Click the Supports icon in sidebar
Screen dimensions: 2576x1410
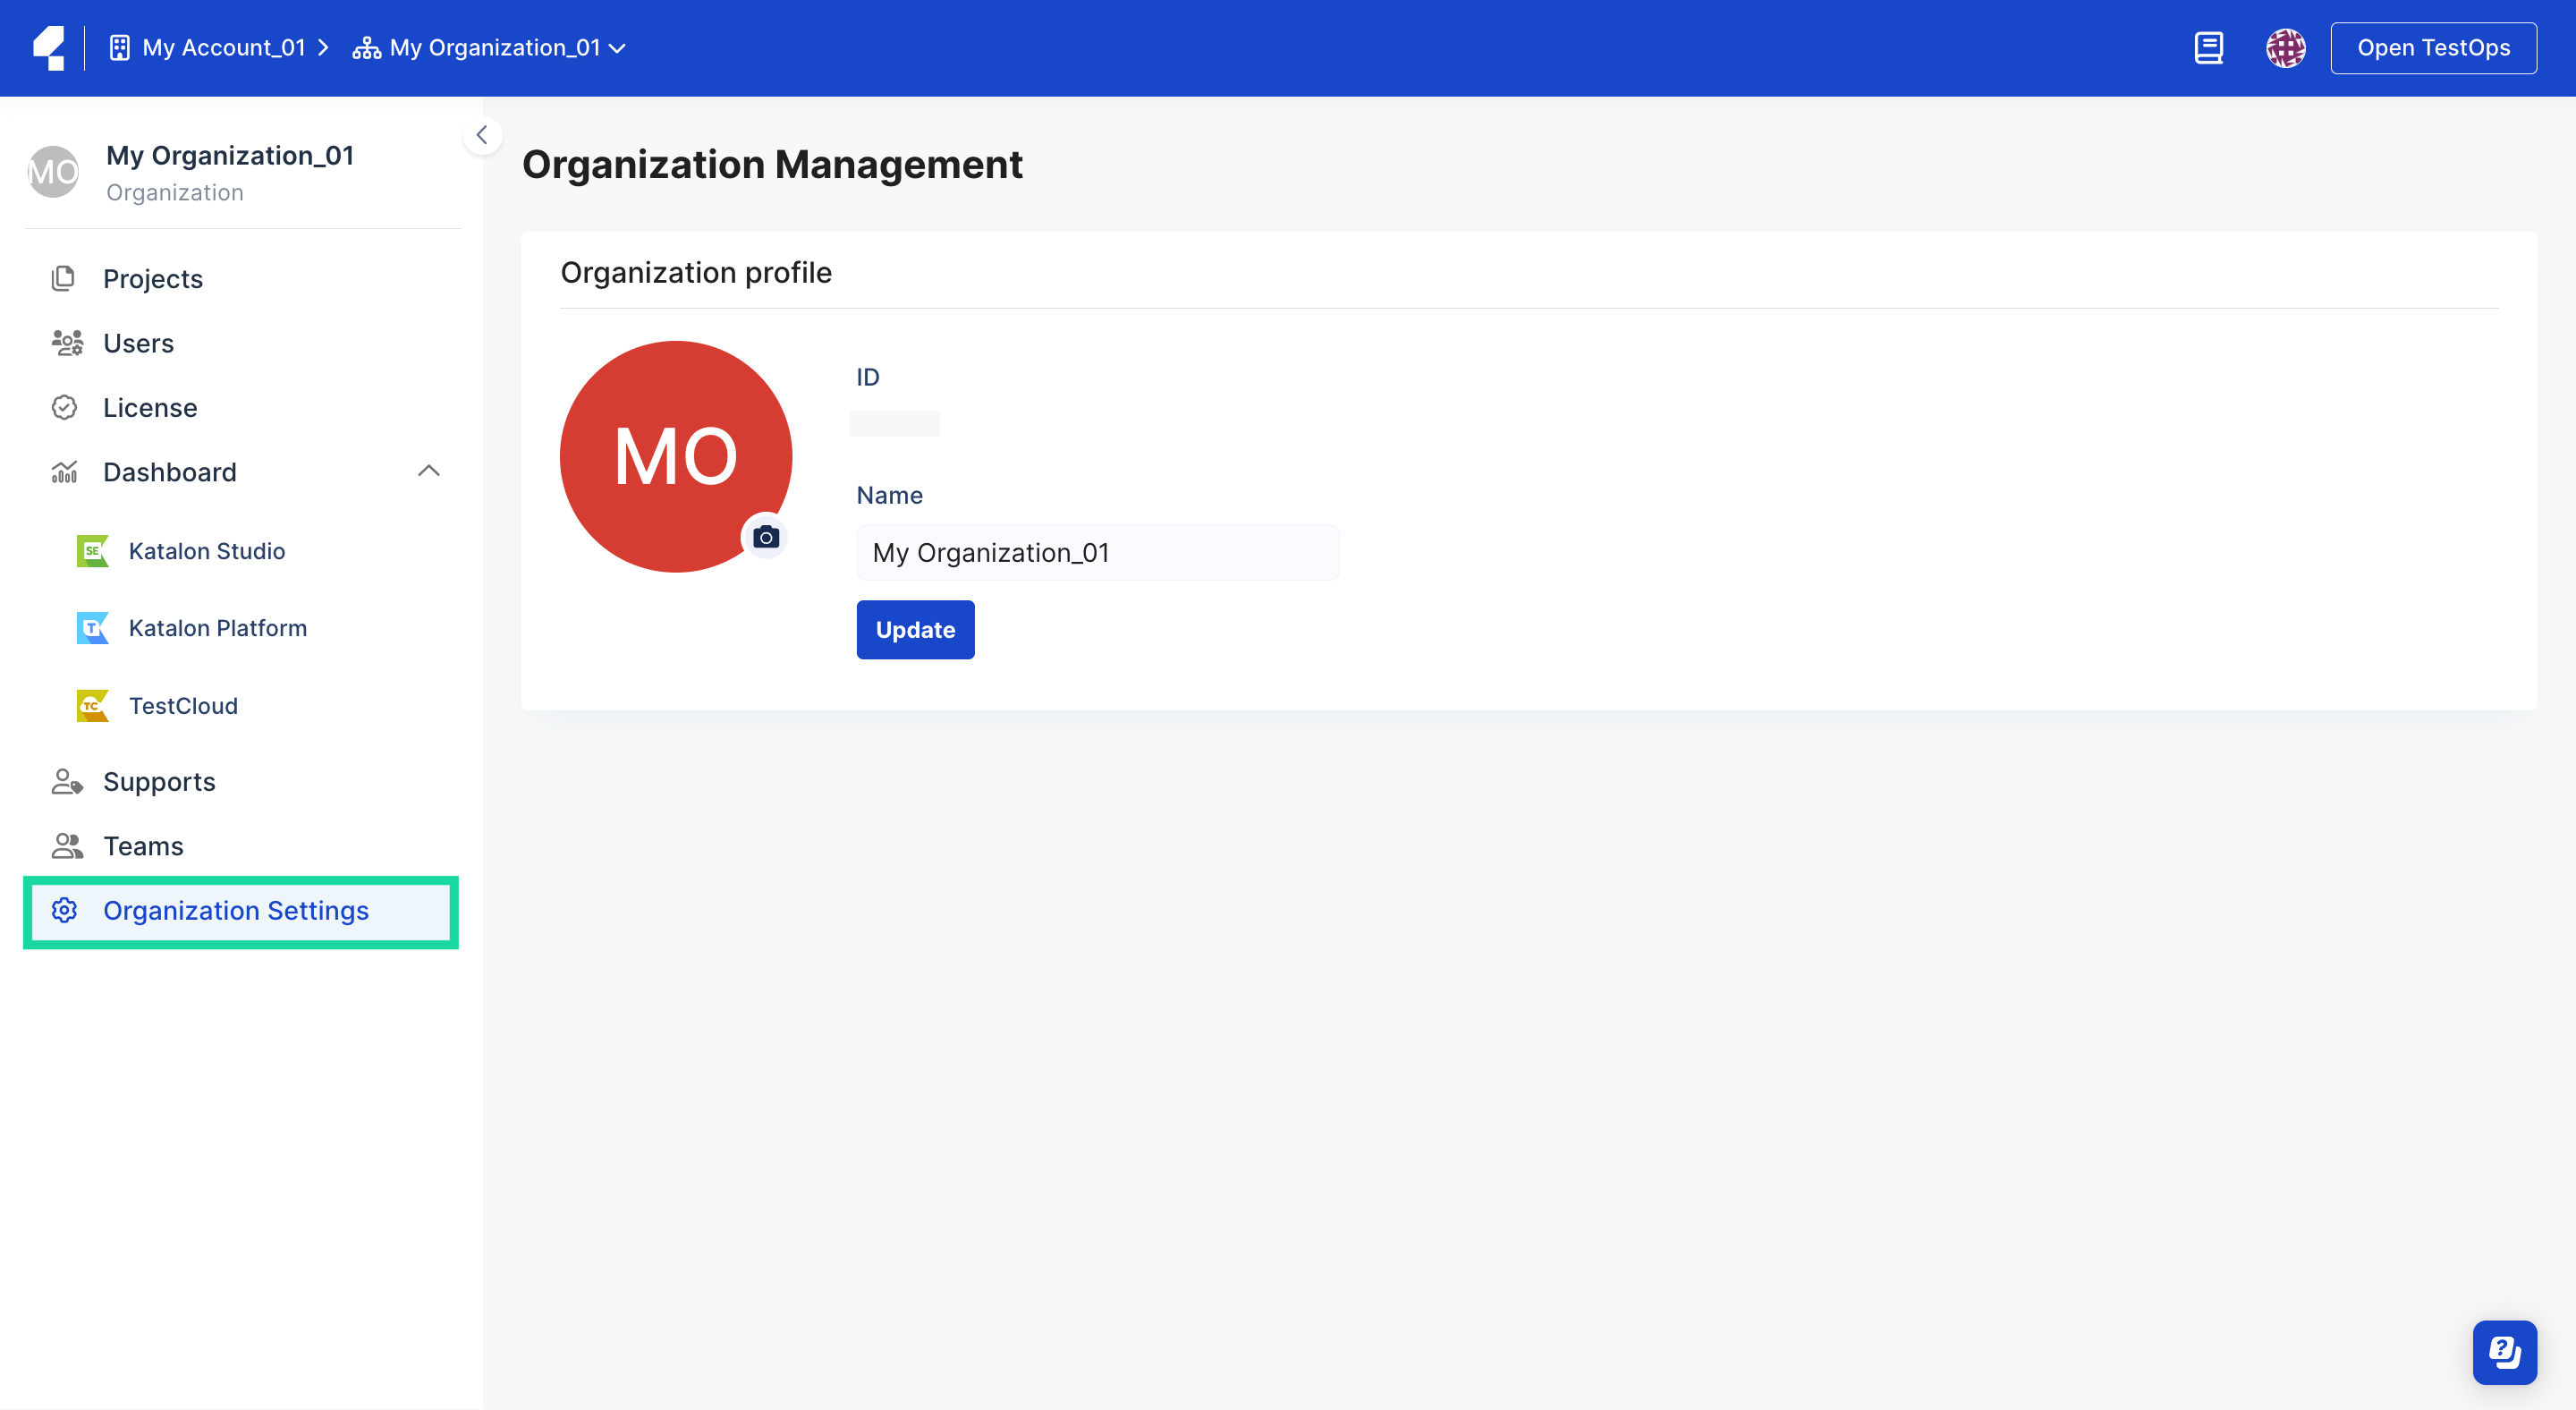point(66,779)
